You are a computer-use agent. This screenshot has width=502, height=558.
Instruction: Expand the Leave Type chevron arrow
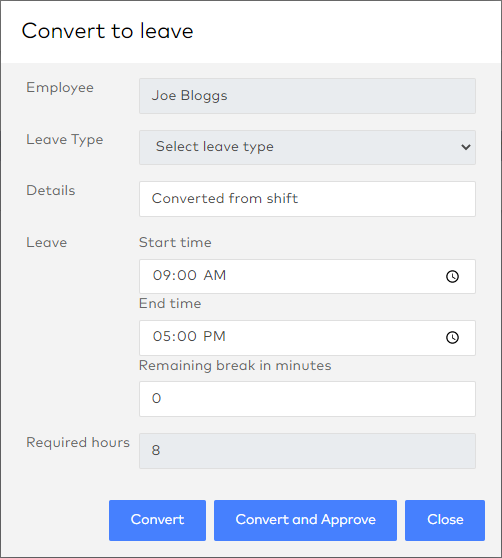[466, 147]
